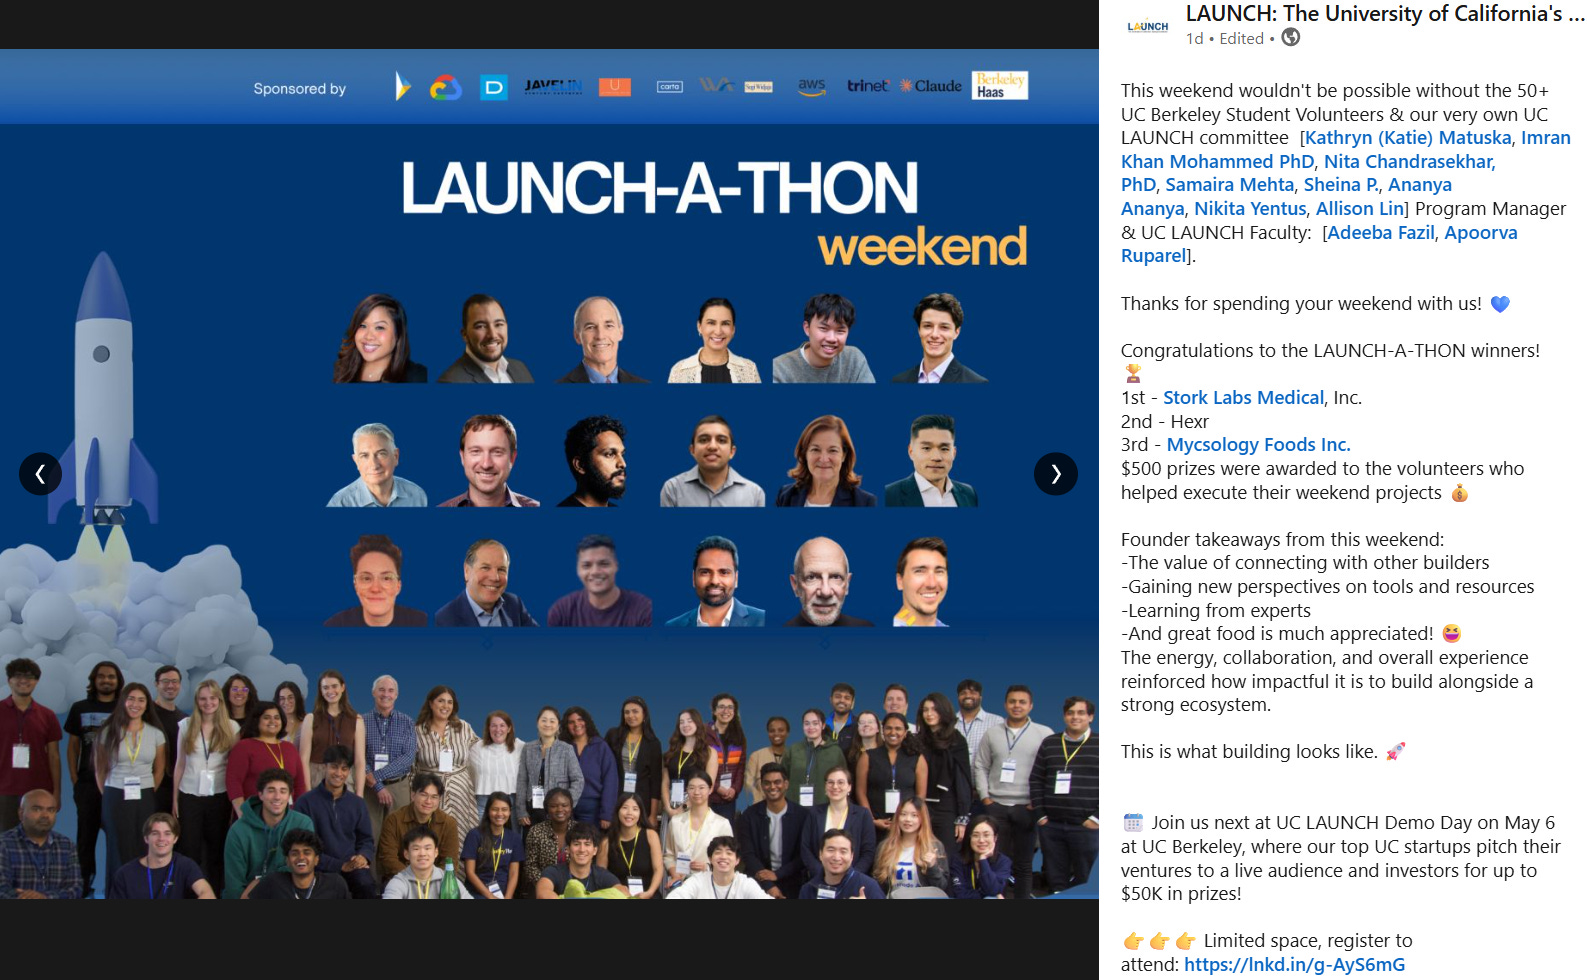The height and width of the screenshot is (980, 1587).
Task: Click the Berkeley Haas sponsor logo
Action: [1000, 86]
